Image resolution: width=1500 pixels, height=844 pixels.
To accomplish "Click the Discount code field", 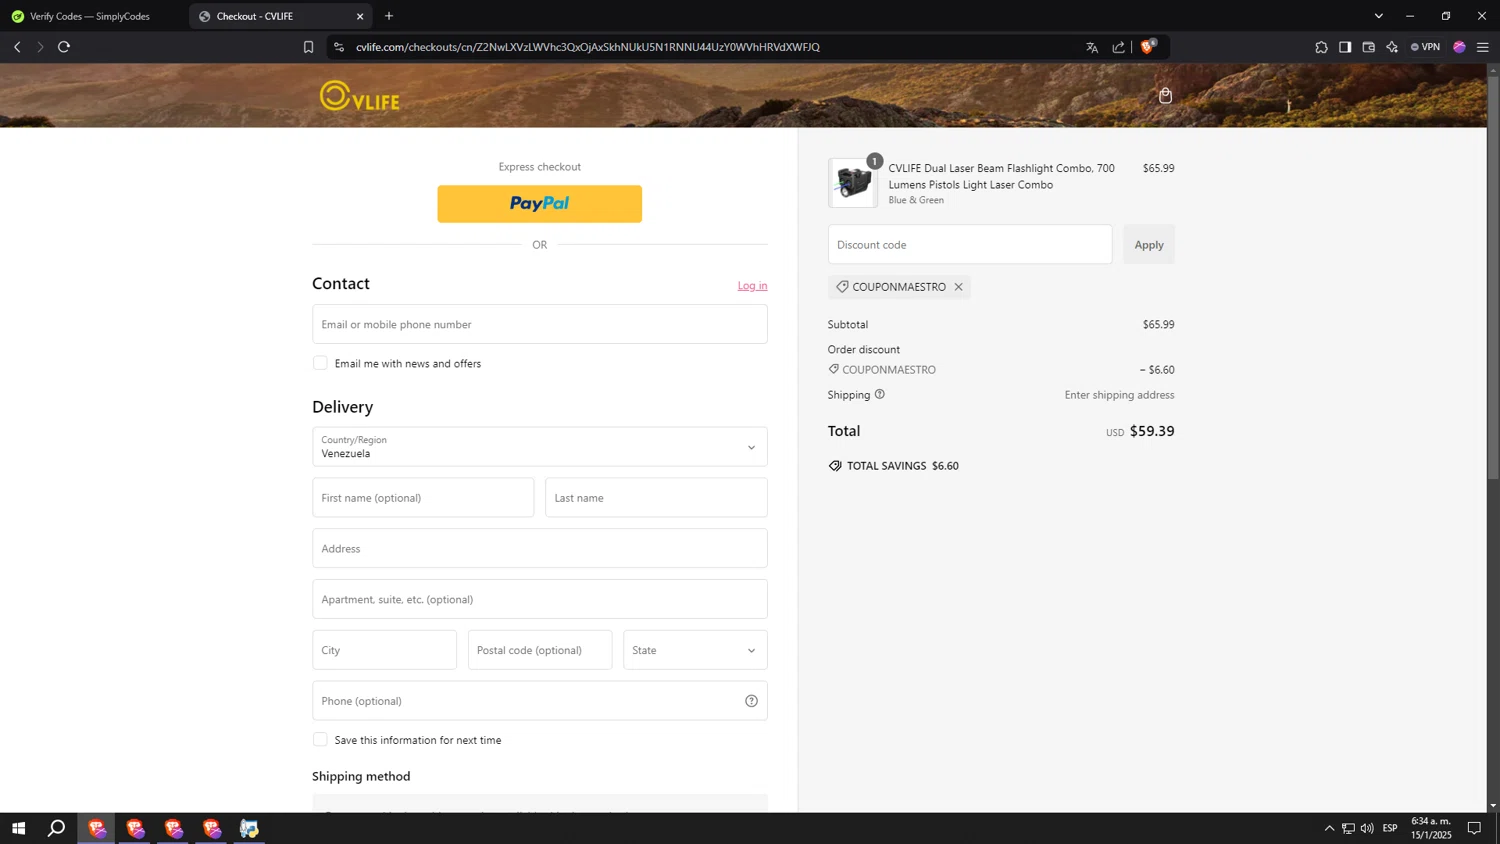I will (970, 245).
